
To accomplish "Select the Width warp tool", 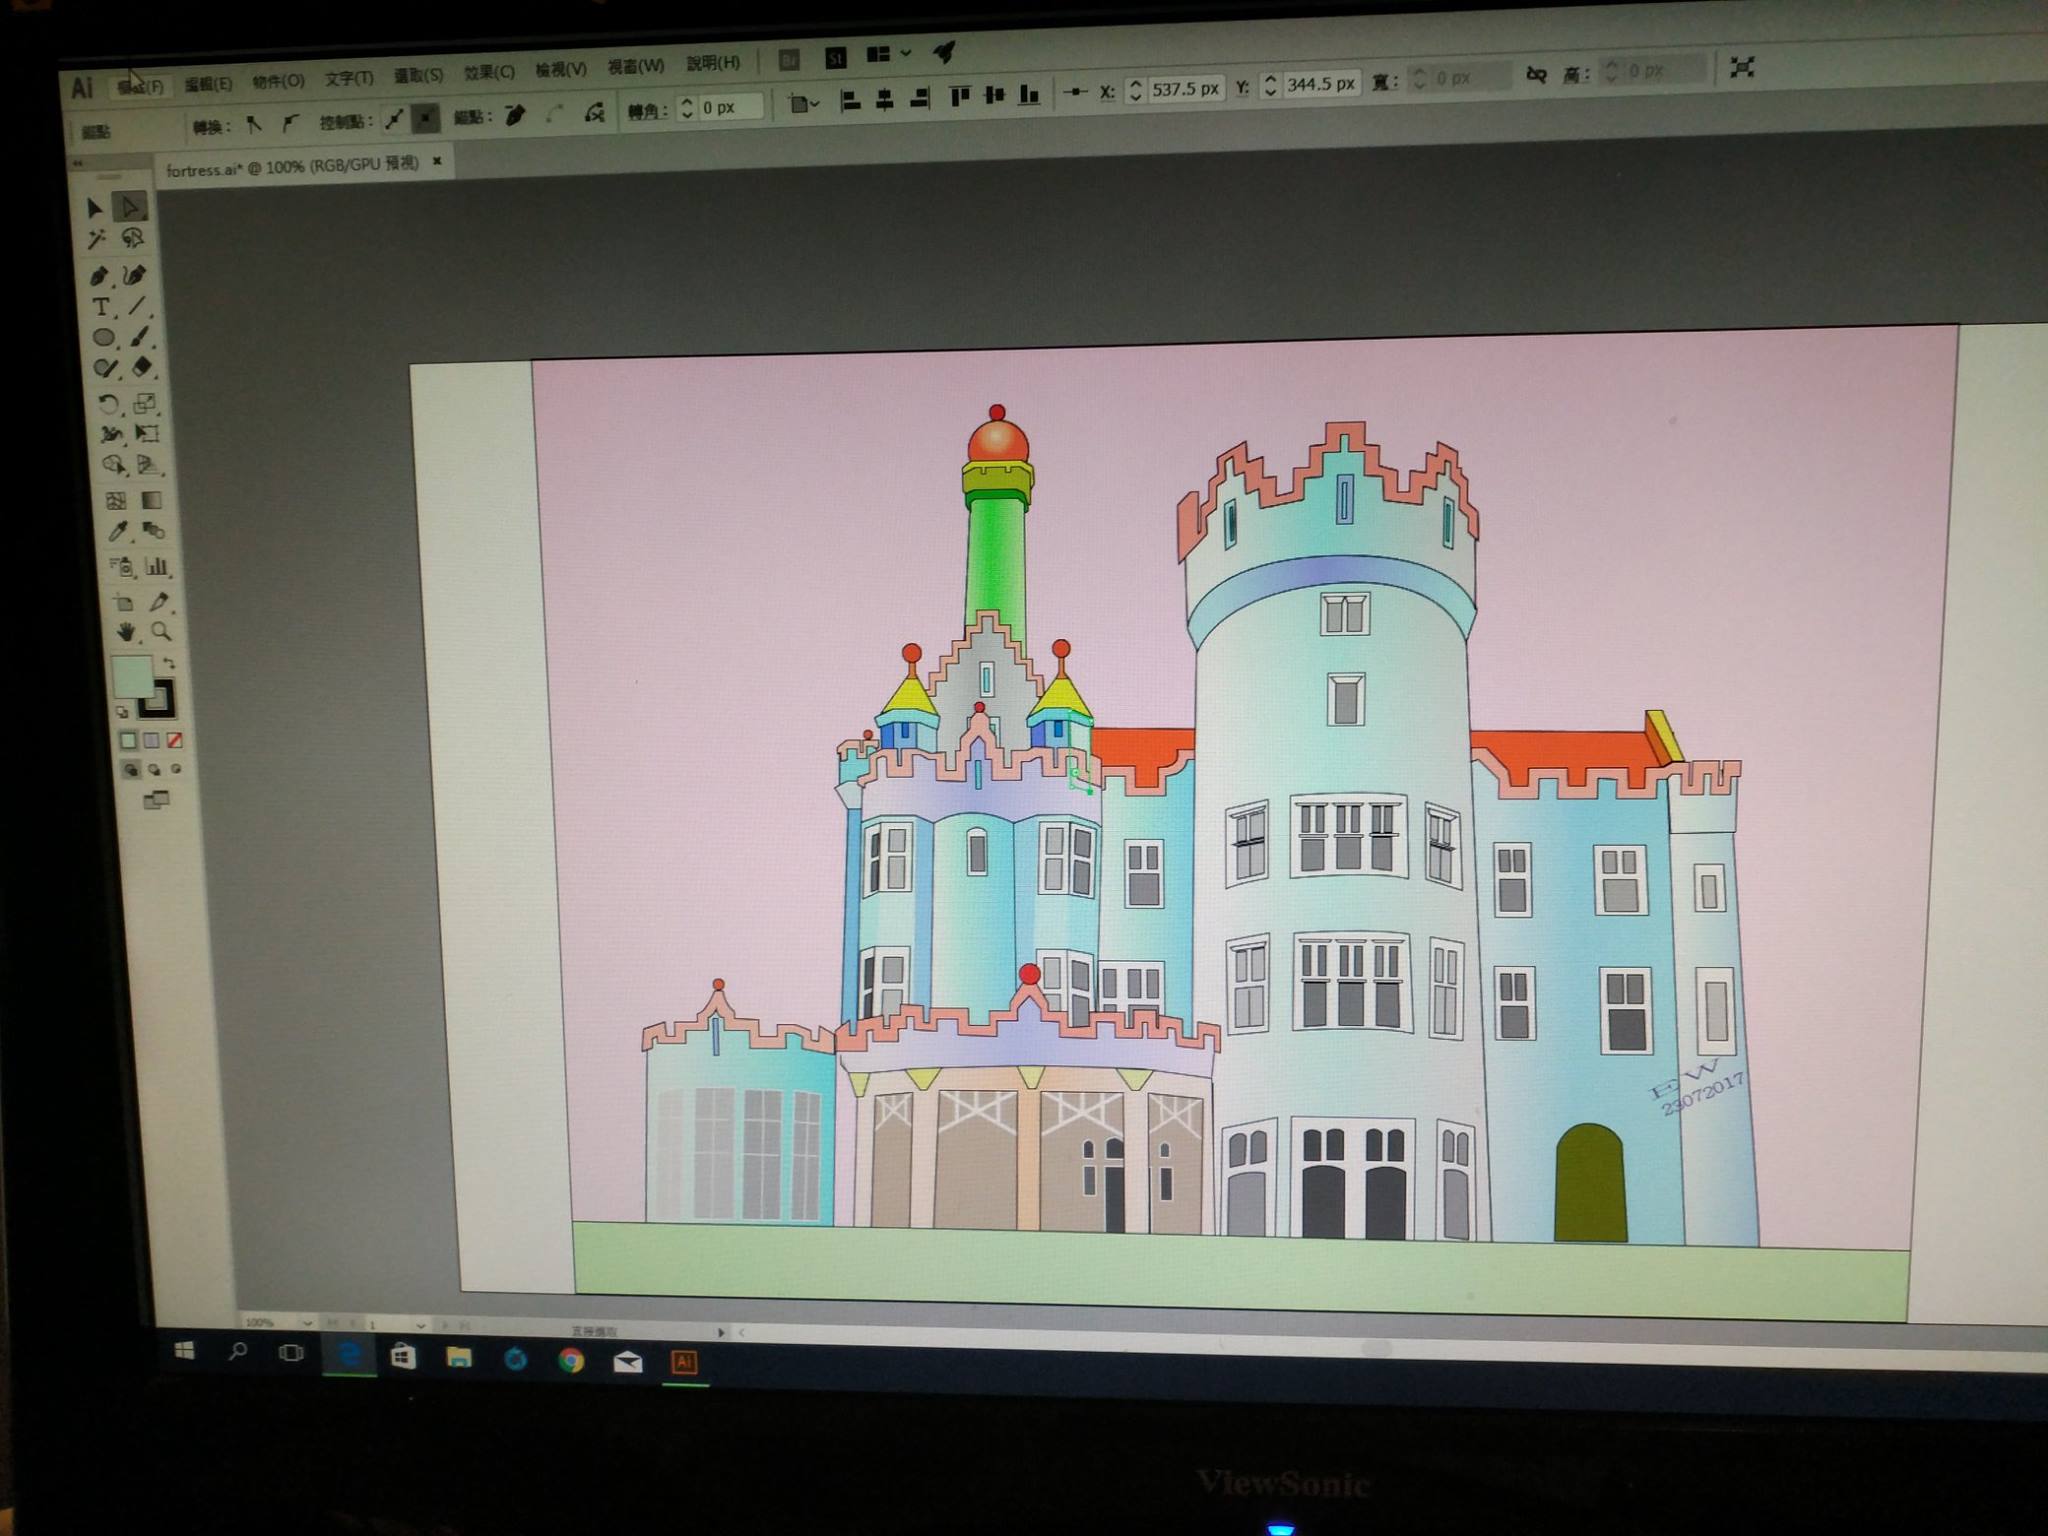I will [110, 436].
